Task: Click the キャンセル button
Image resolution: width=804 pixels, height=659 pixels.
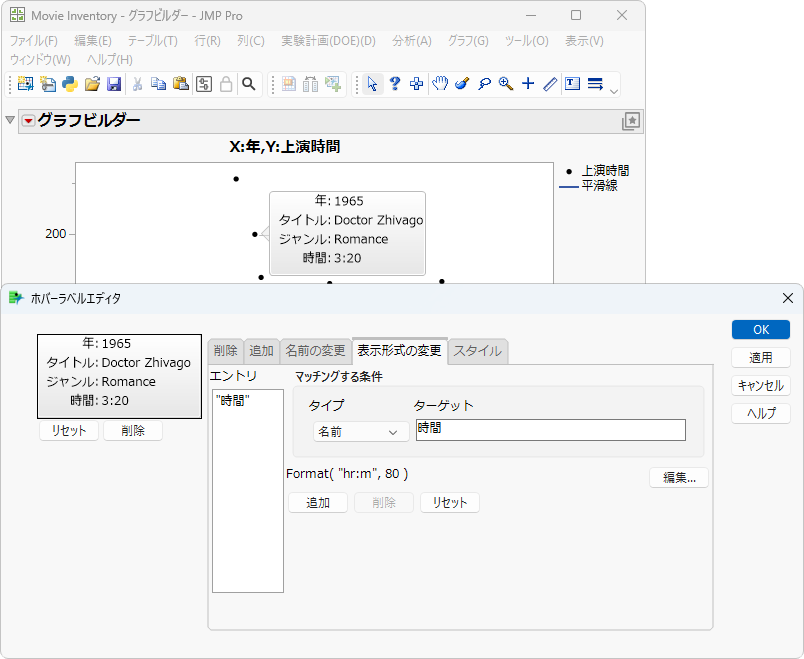Action: [x=761, y=386]
